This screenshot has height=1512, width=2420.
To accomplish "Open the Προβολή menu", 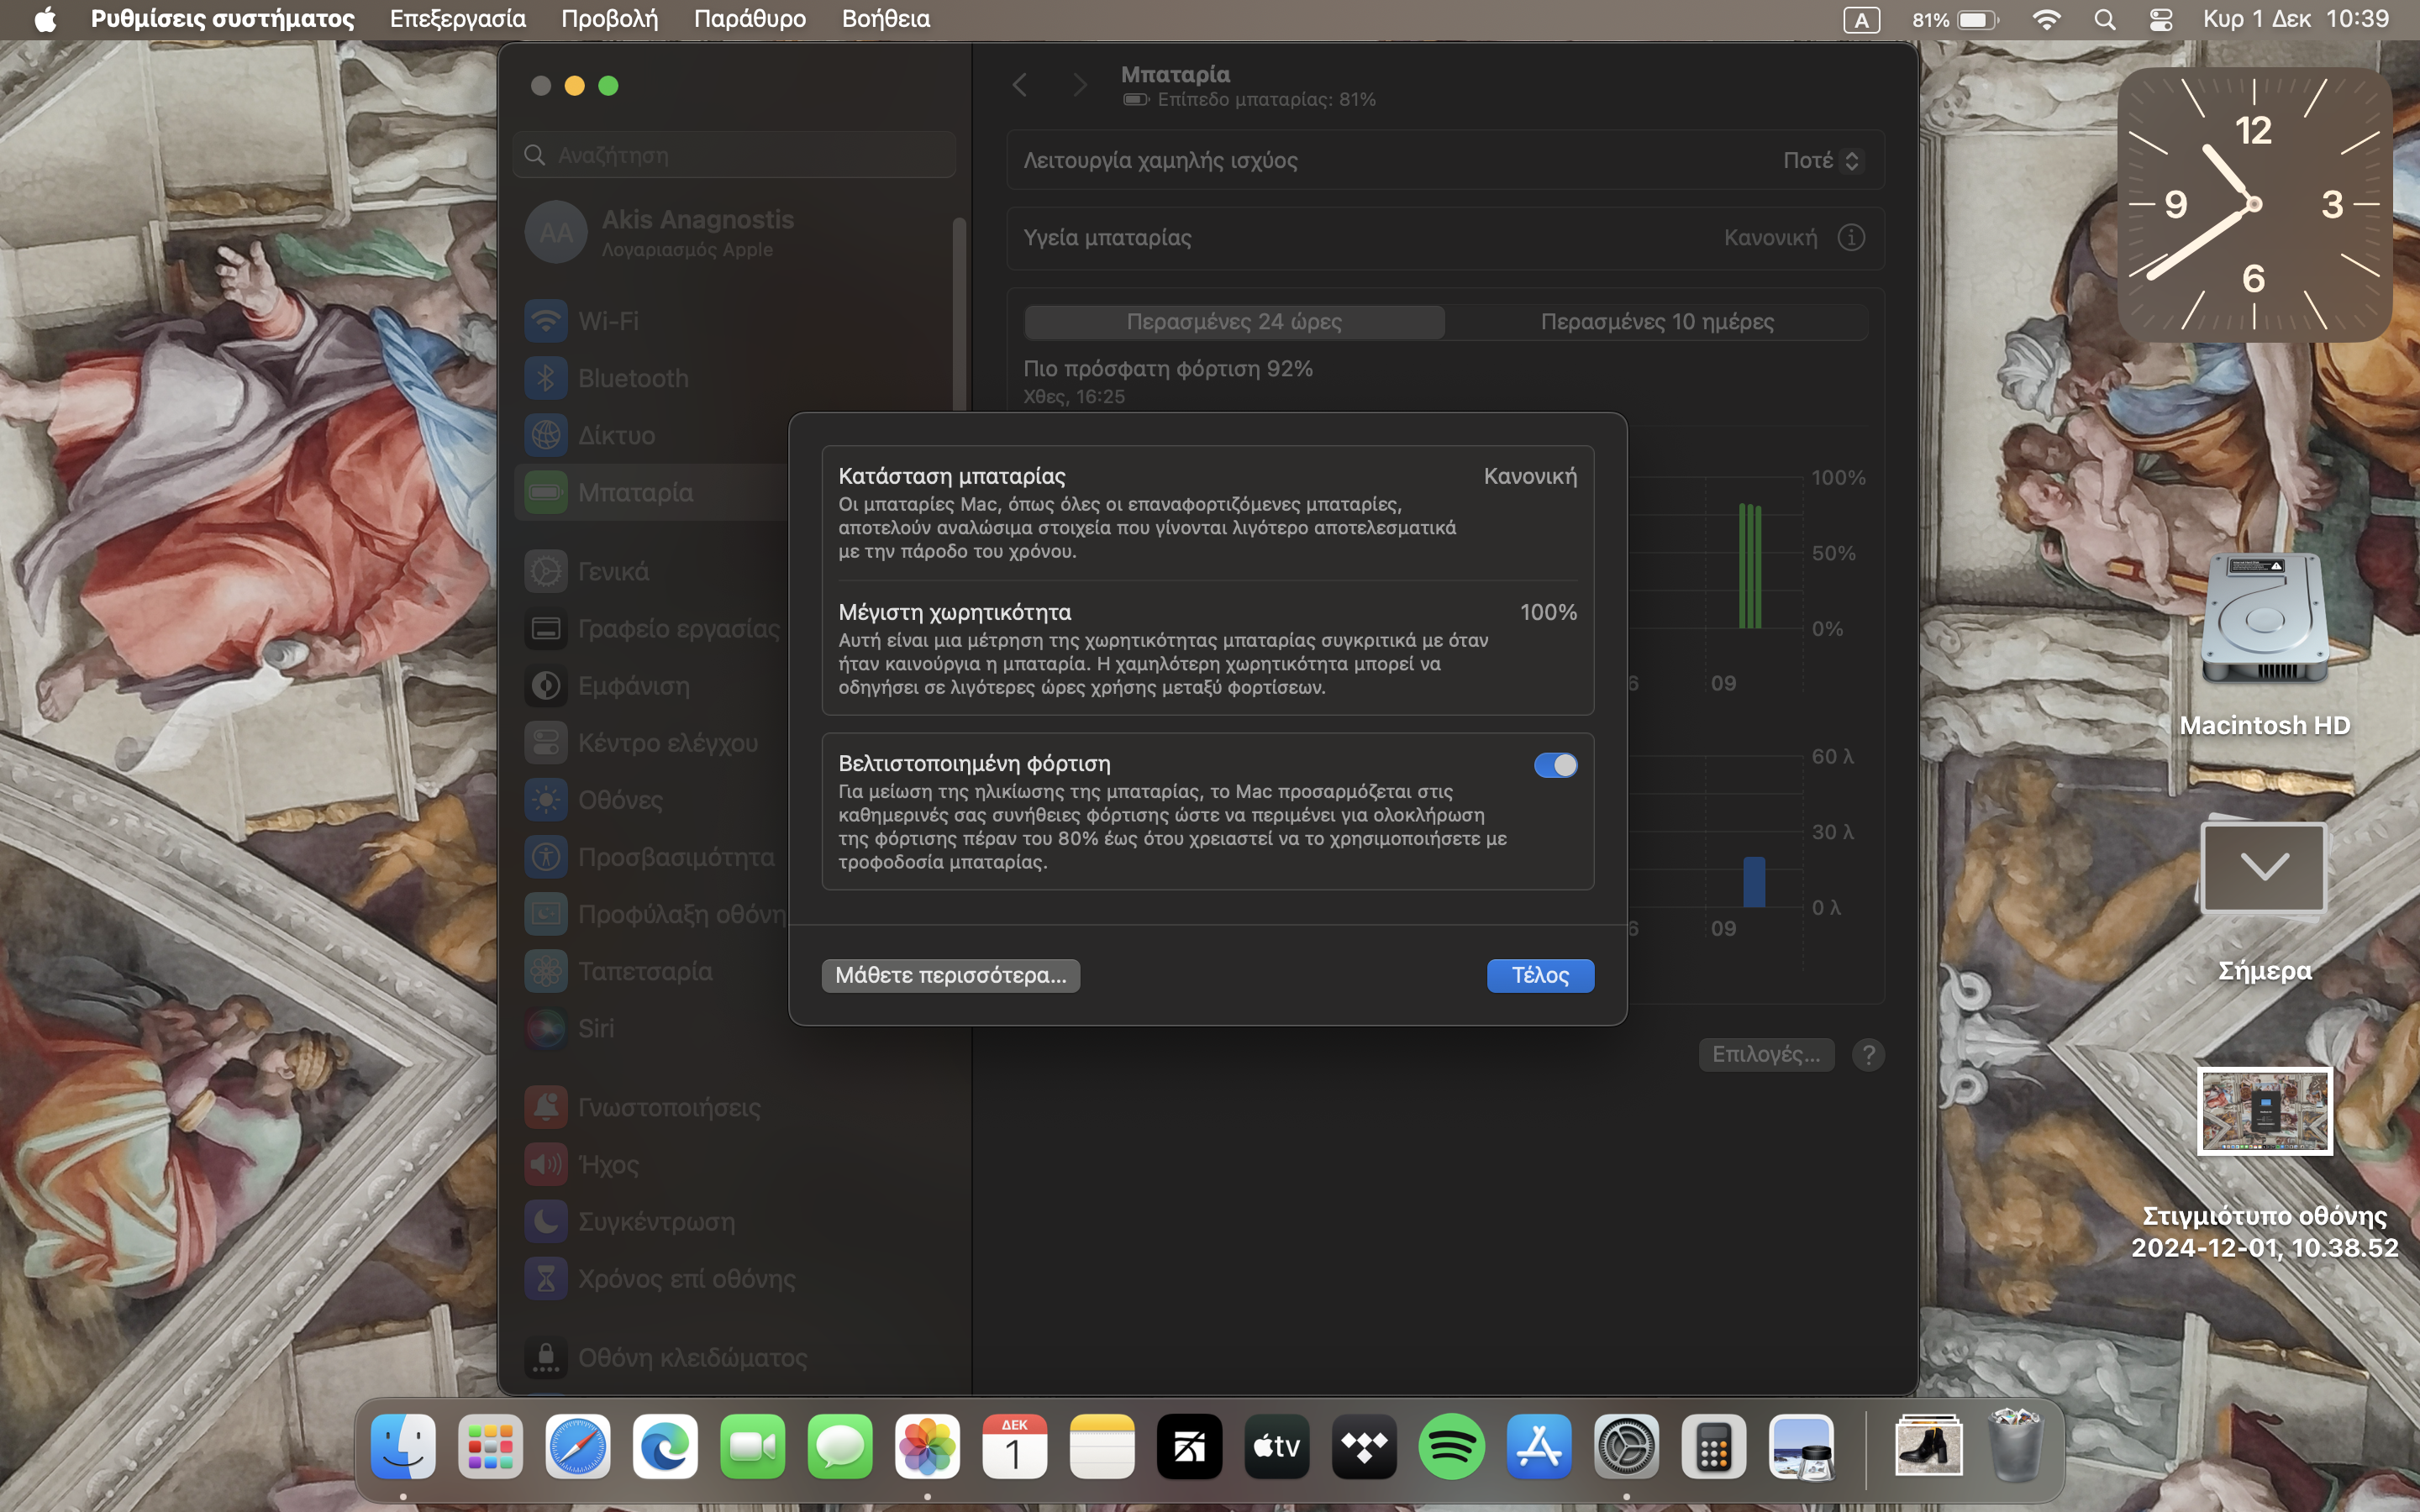I will tap(609, 19).
